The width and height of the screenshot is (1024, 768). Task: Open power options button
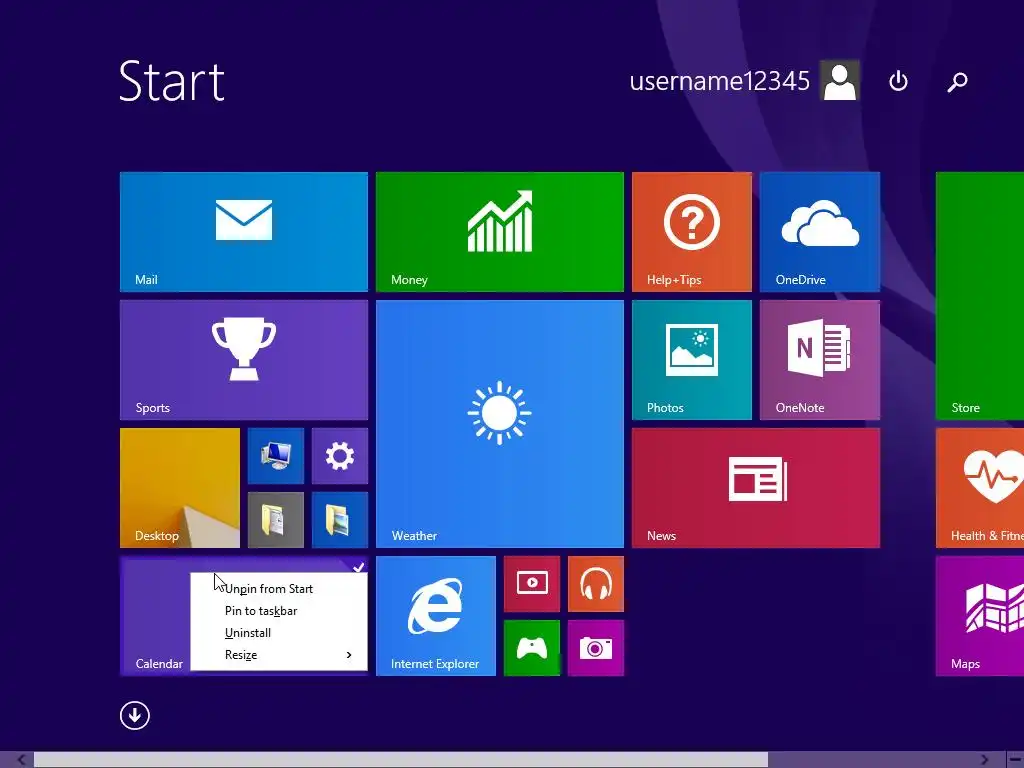click(899, 82)
